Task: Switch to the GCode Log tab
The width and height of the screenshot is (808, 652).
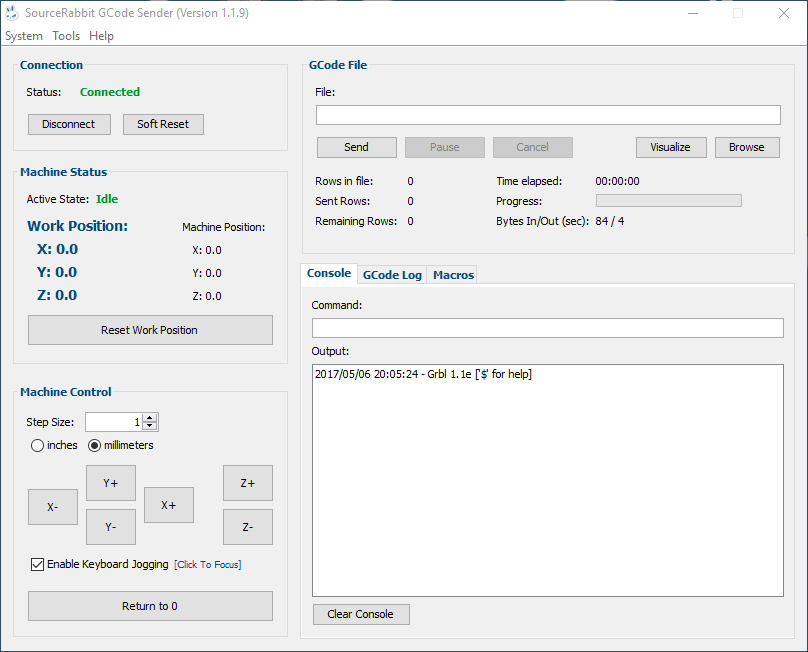Action: 392,275
